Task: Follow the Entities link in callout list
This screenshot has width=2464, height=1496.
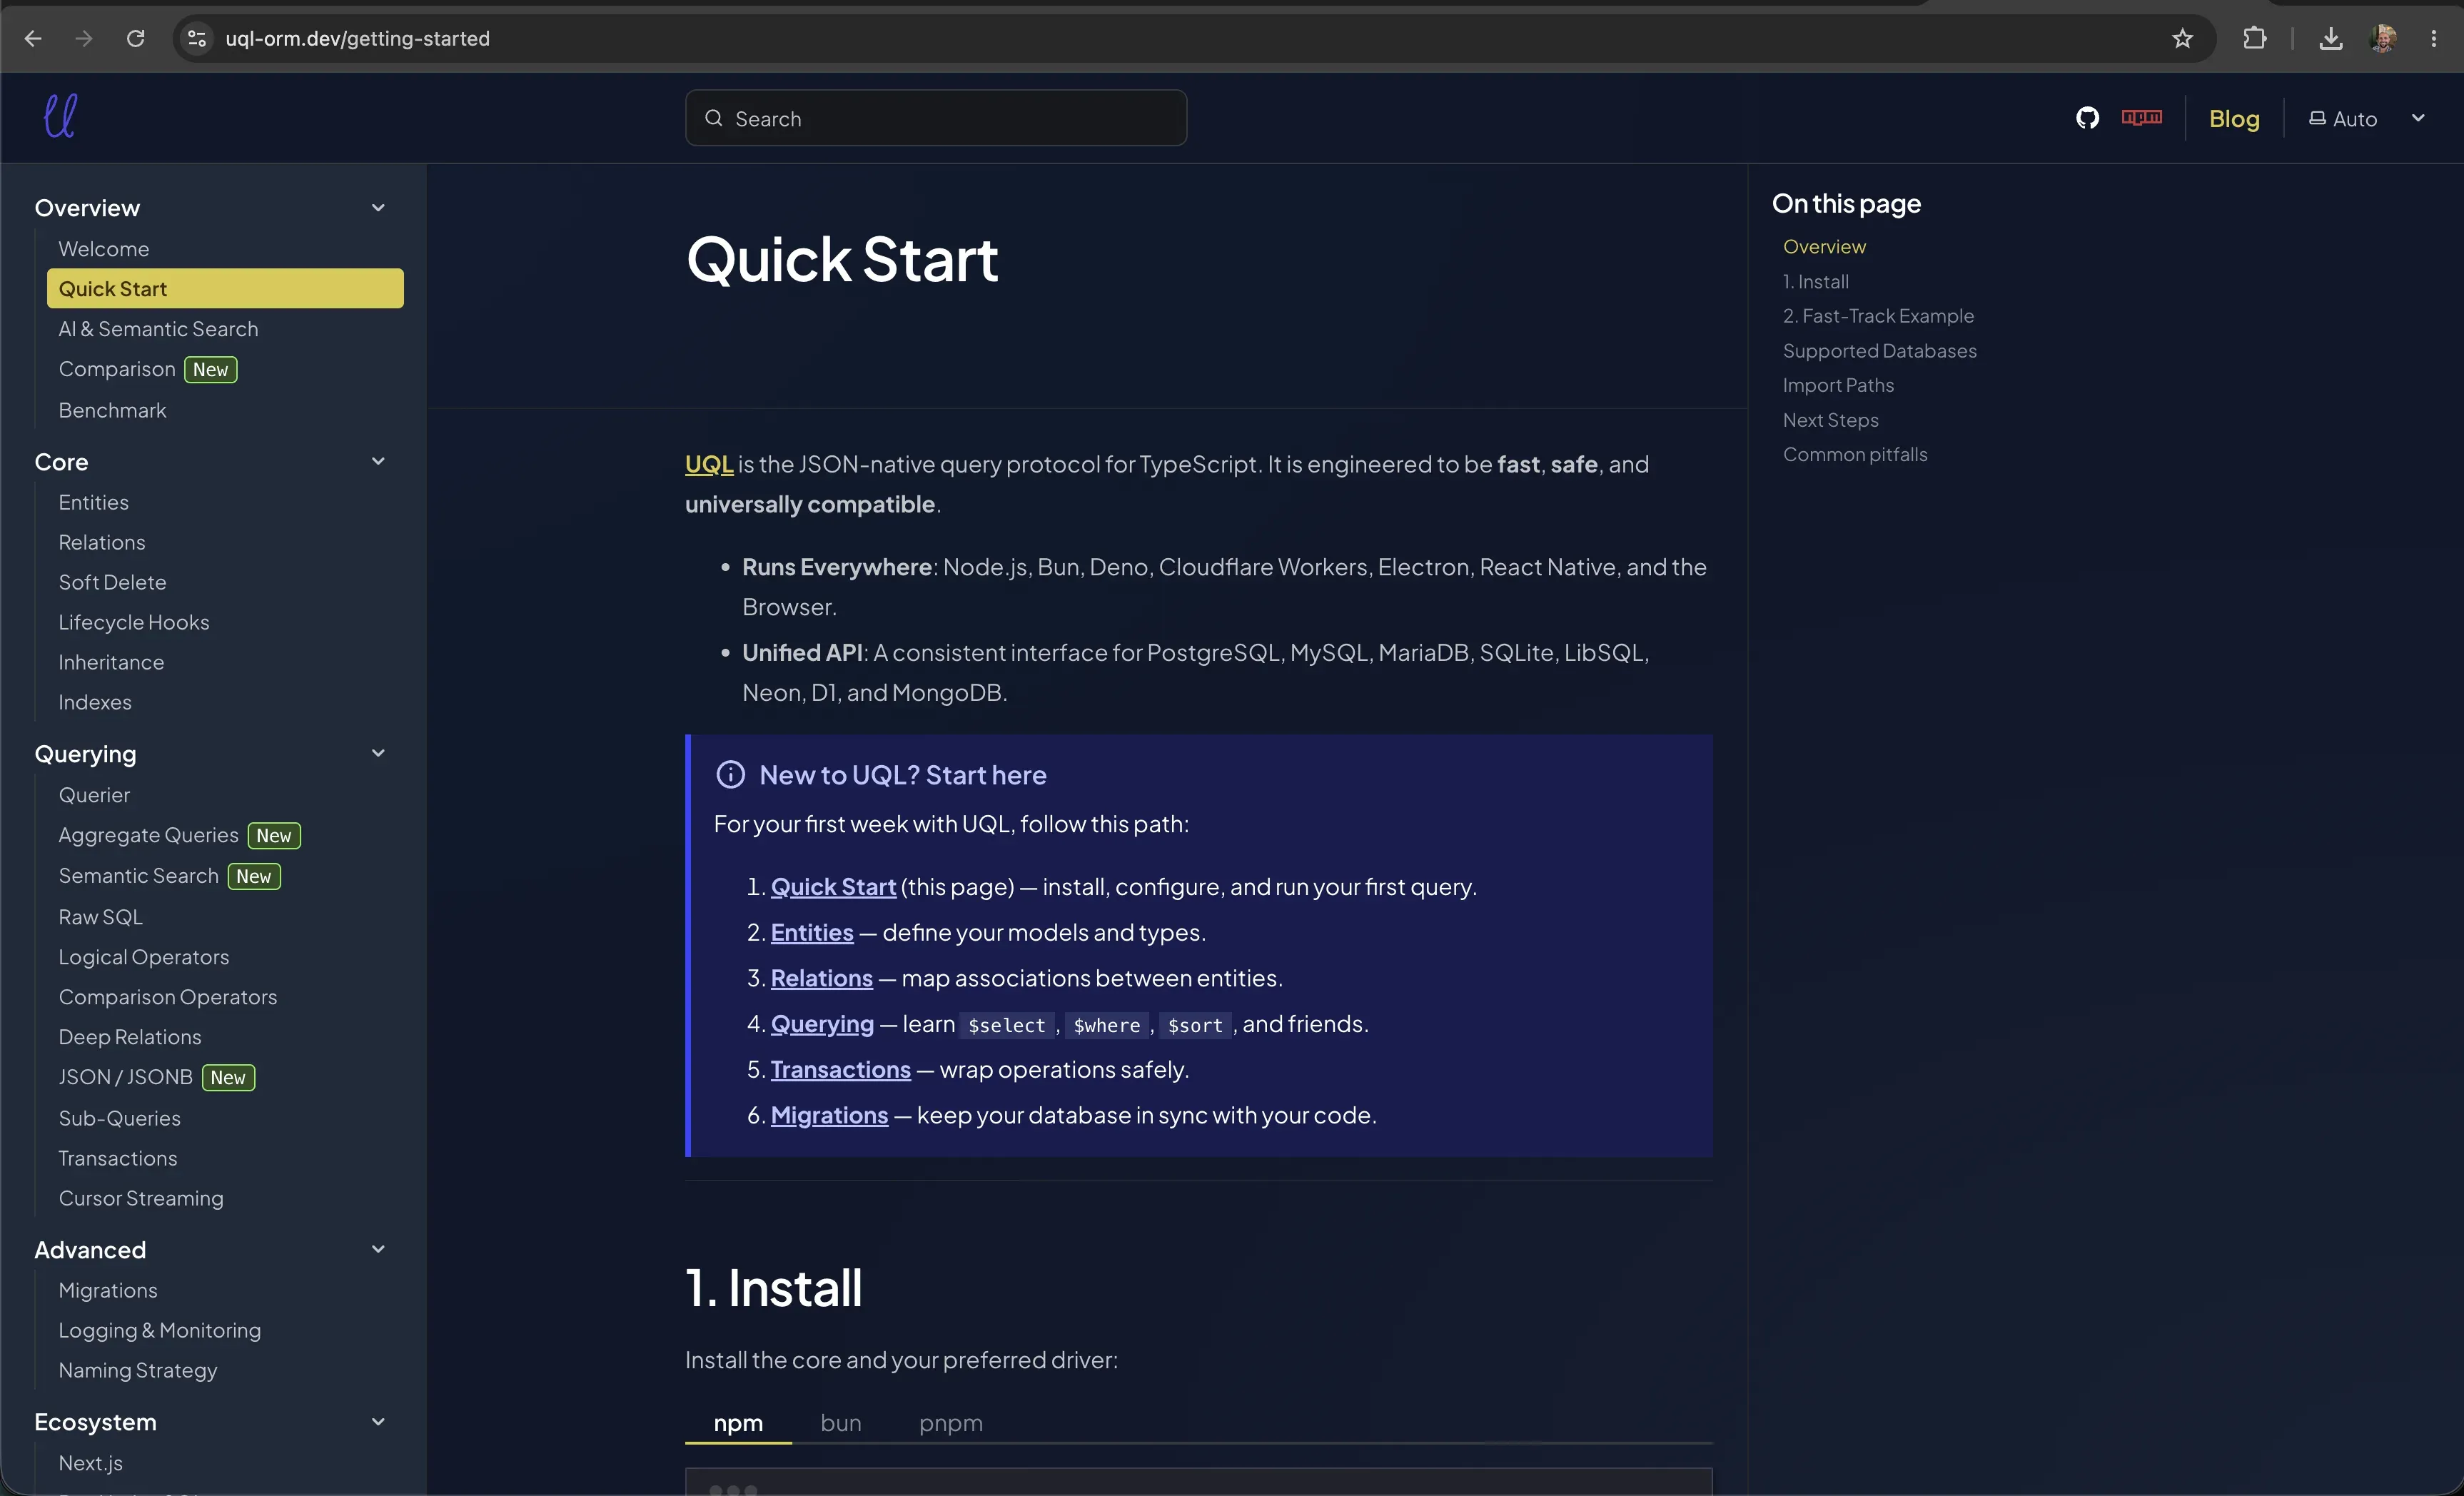Action: coord(812,932)
